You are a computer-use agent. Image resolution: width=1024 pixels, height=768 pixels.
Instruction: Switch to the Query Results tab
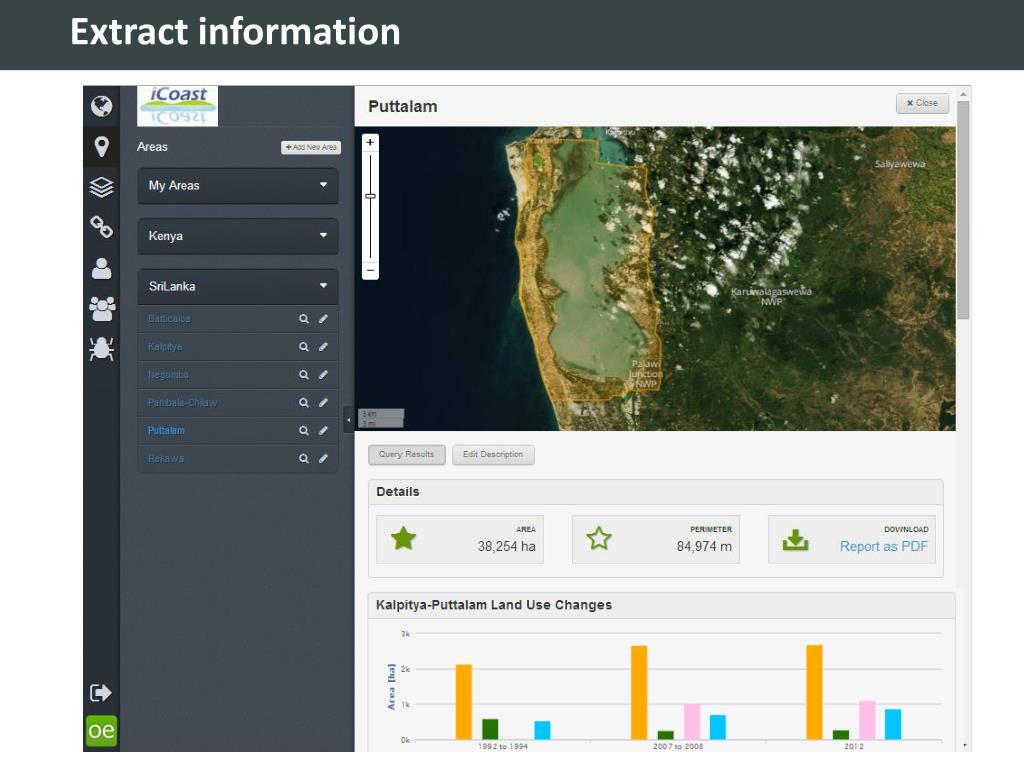(406, 454)
